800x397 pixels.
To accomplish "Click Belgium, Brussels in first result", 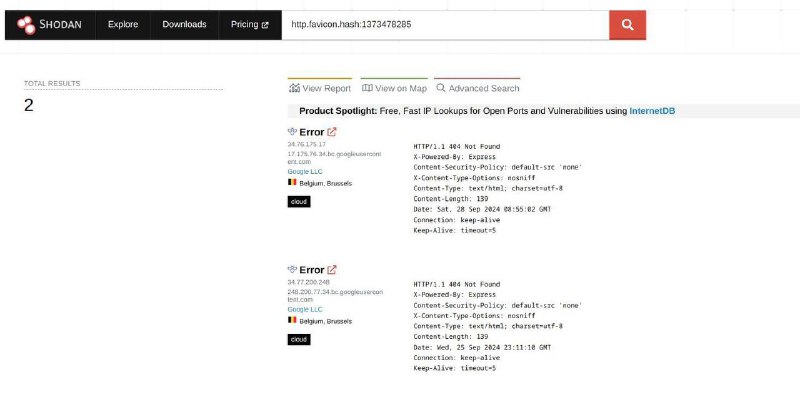I will click(326, 183).
